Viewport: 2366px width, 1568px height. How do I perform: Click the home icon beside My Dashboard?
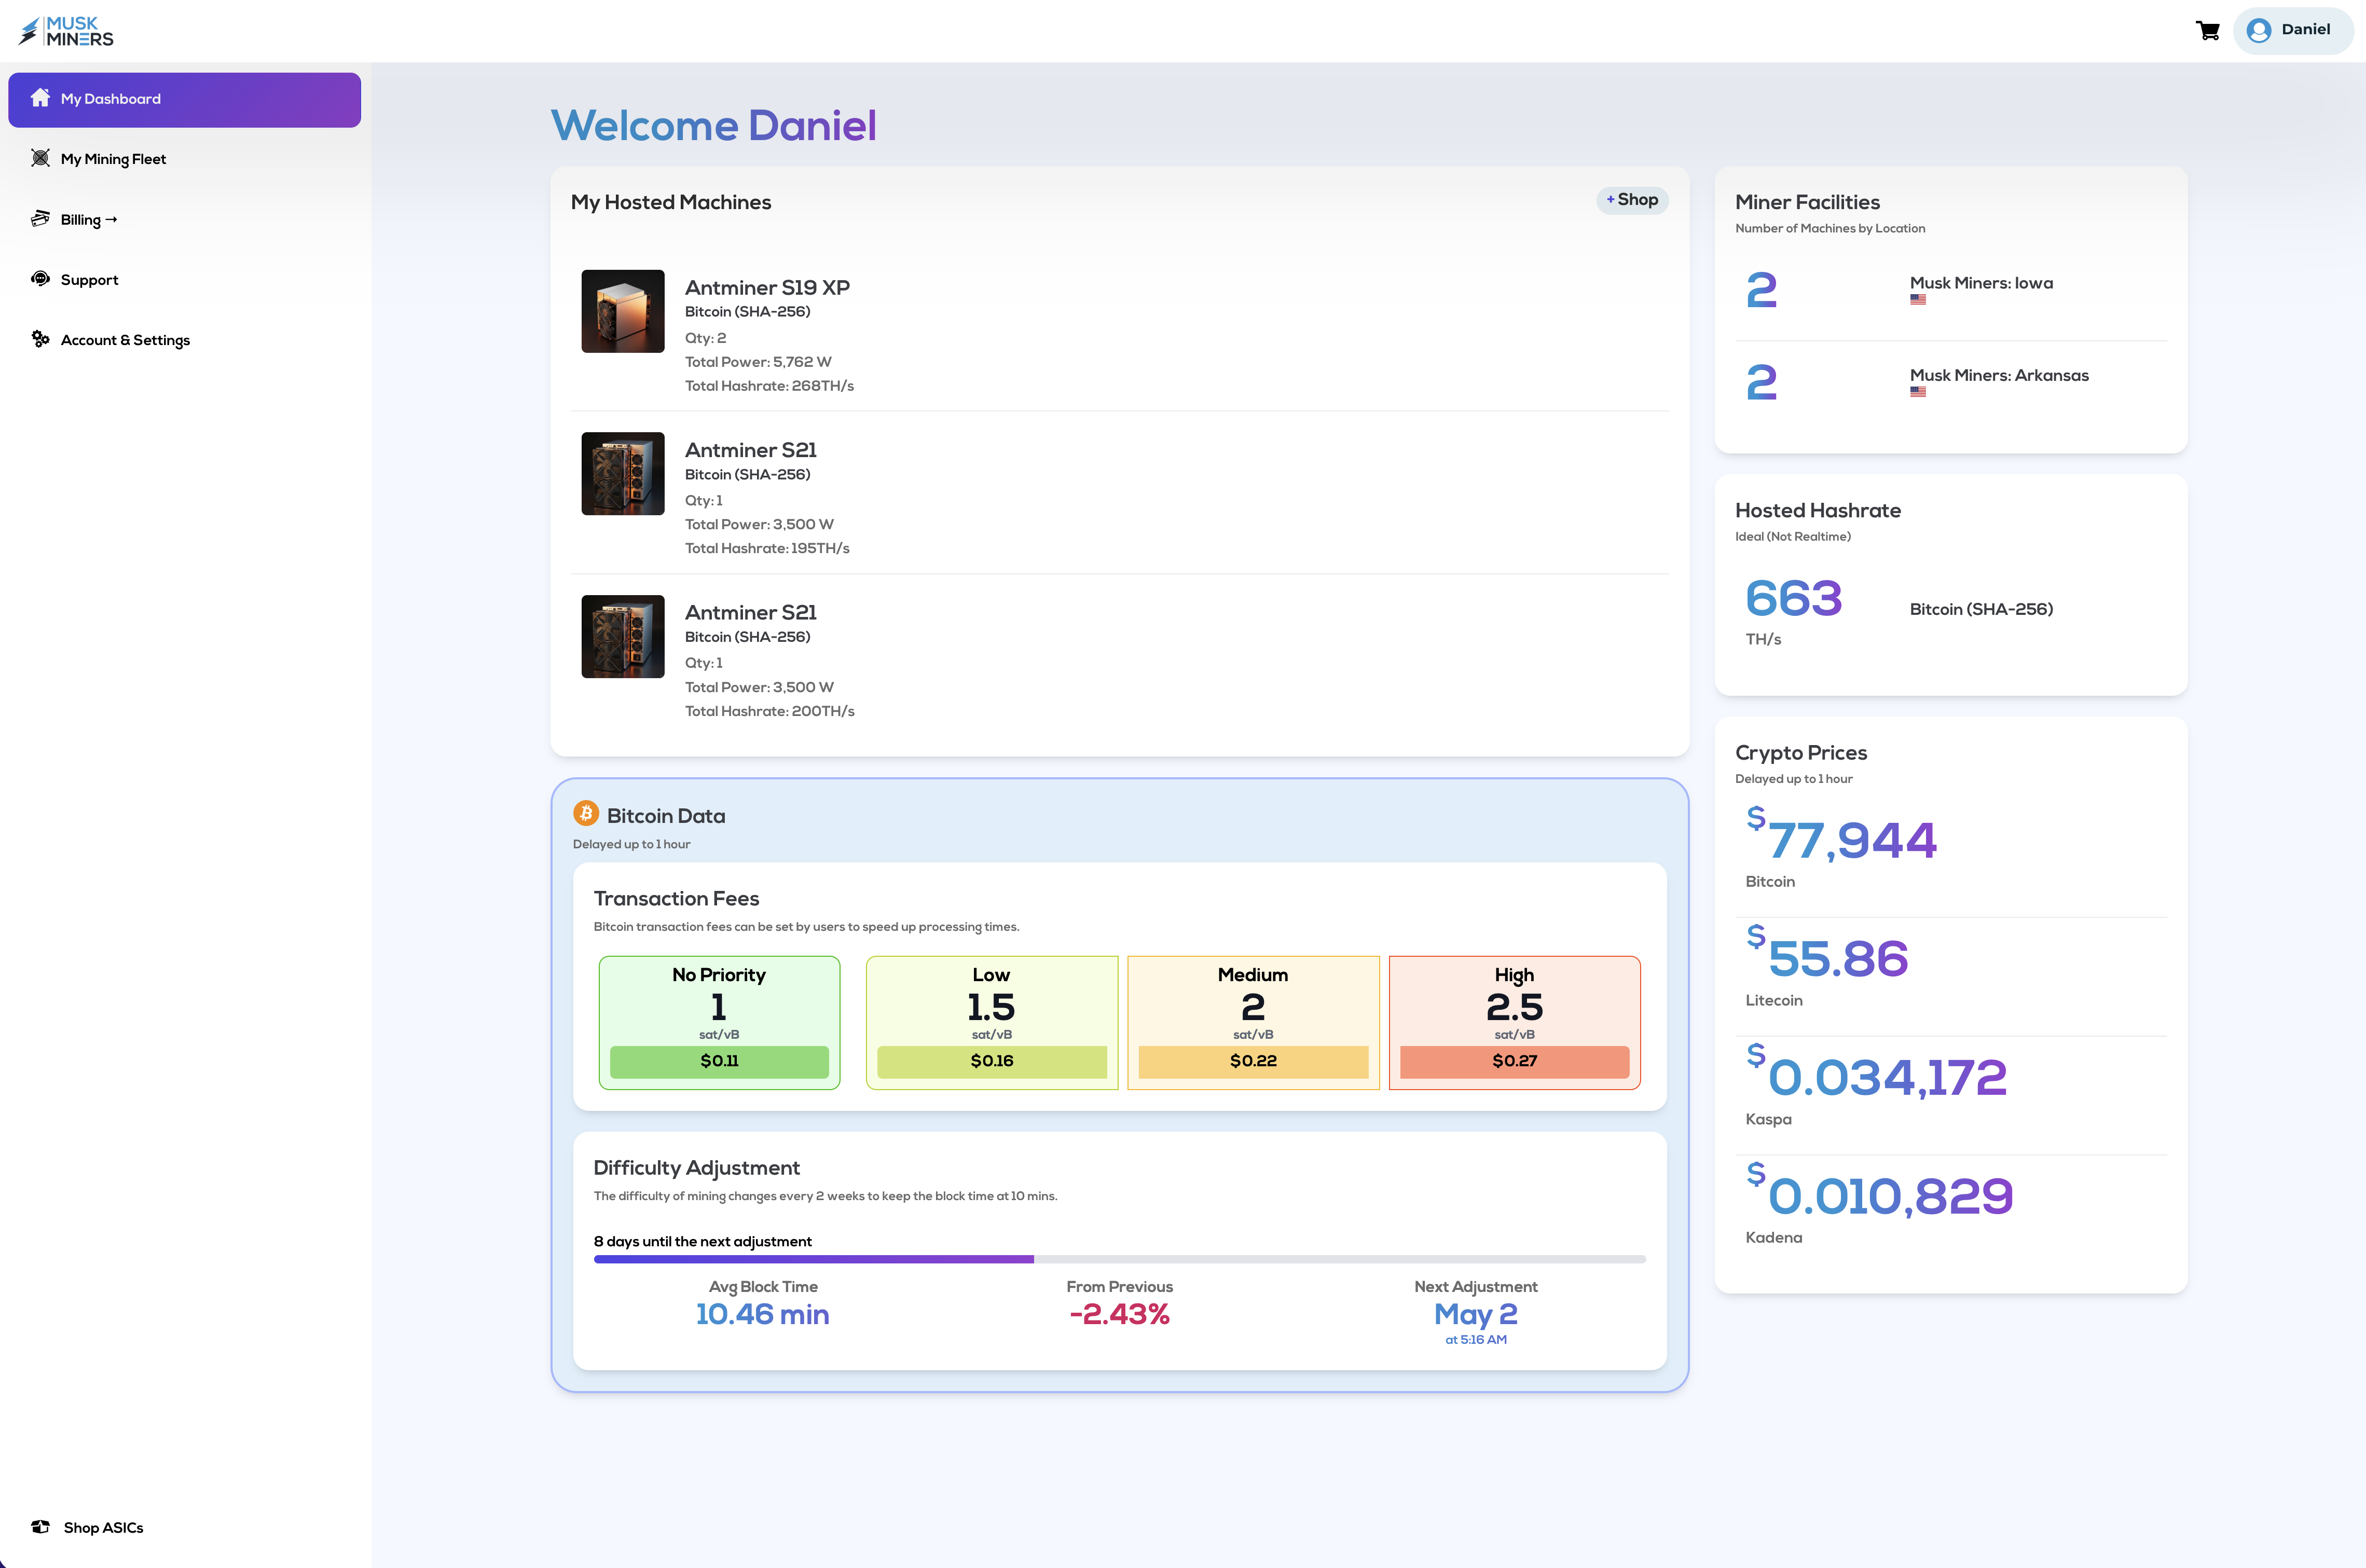coord(40,98)
